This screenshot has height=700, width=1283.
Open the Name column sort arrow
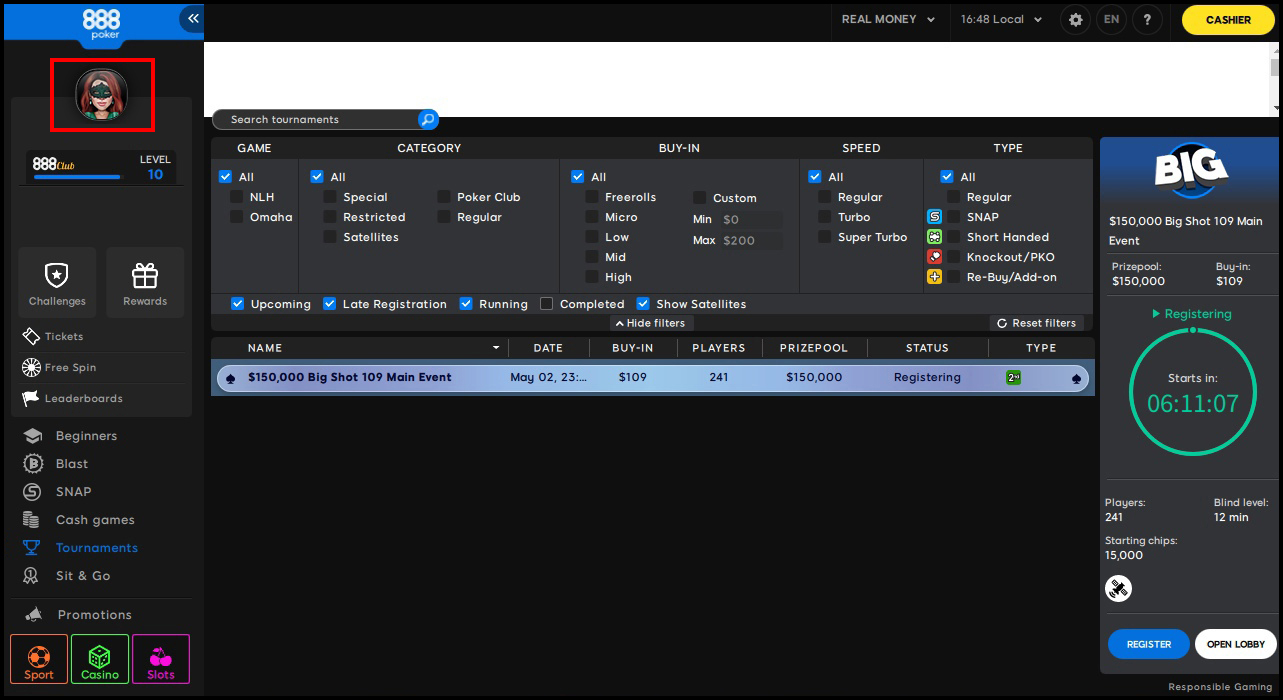click(x=496, y=348)
